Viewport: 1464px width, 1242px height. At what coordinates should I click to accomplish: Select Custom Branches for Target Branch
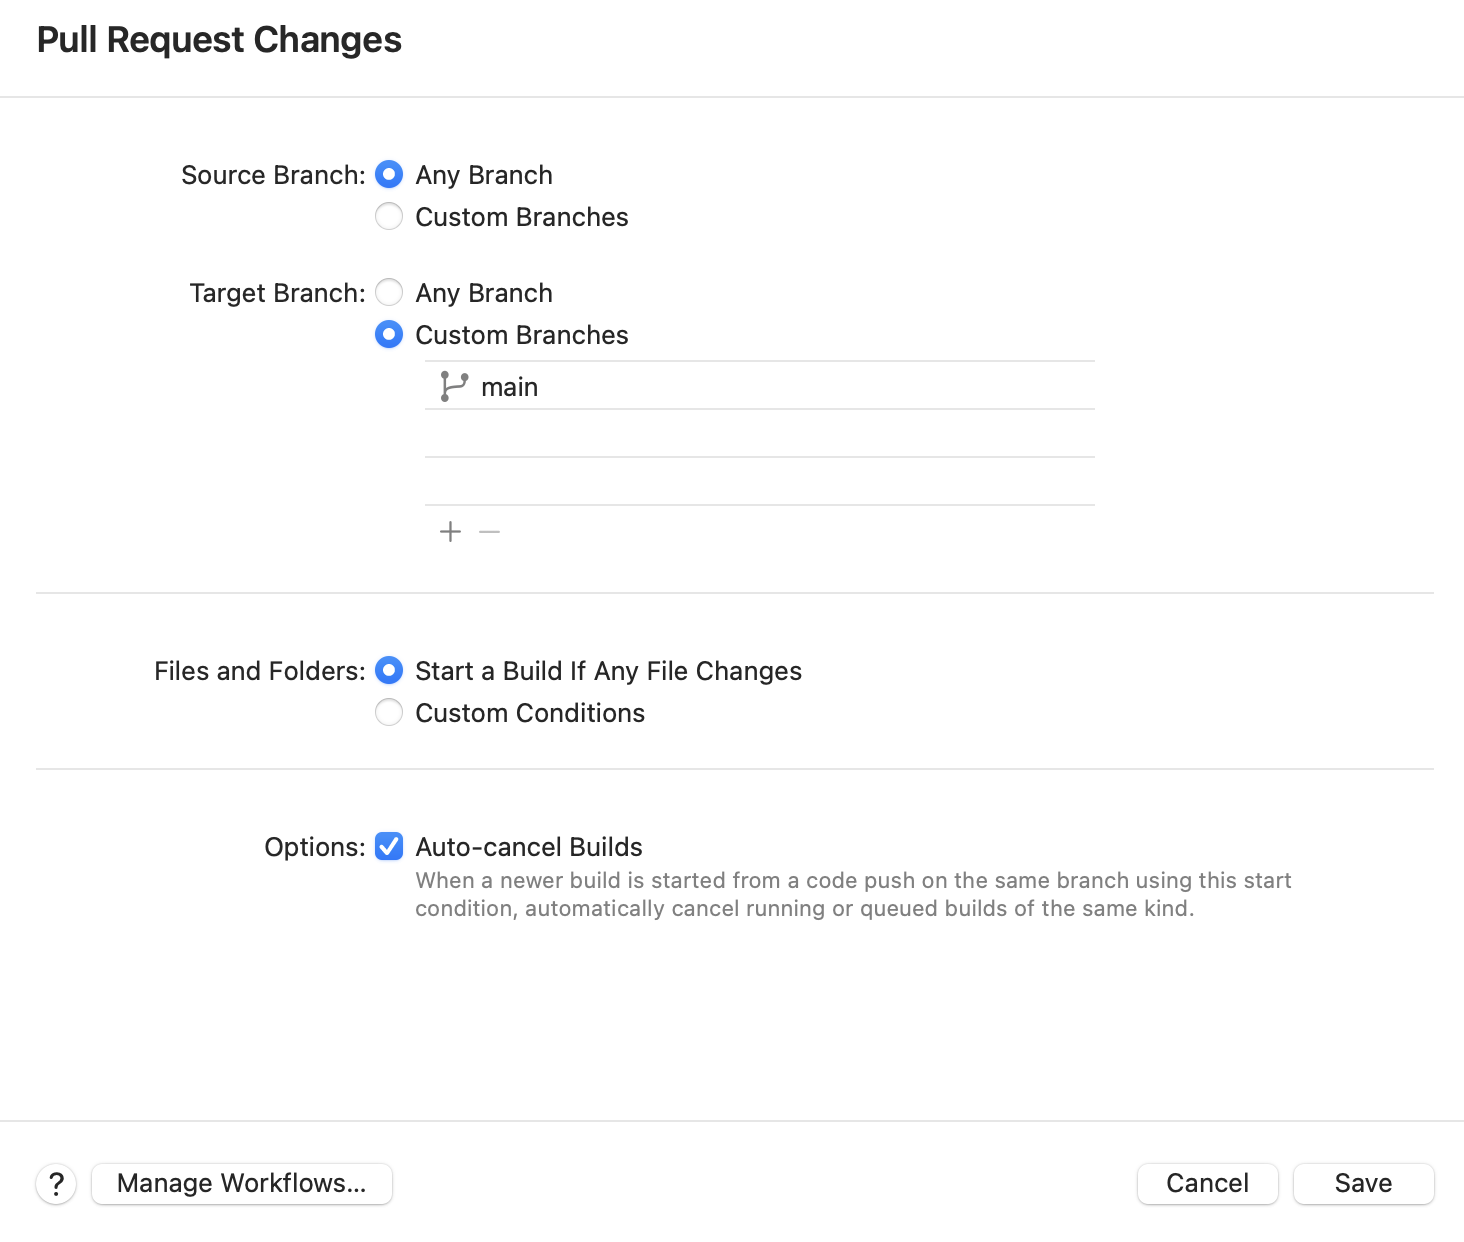coord(389,335)
